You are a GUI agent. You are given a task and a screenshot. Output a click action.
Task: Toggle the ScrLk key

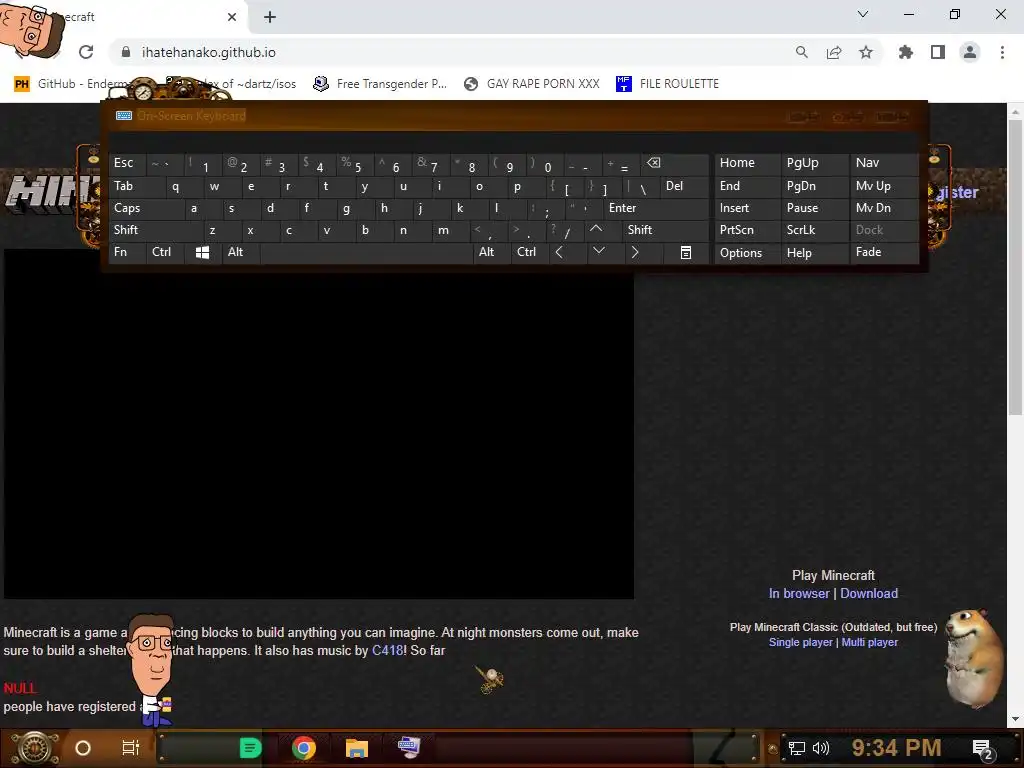coord(815,230)
